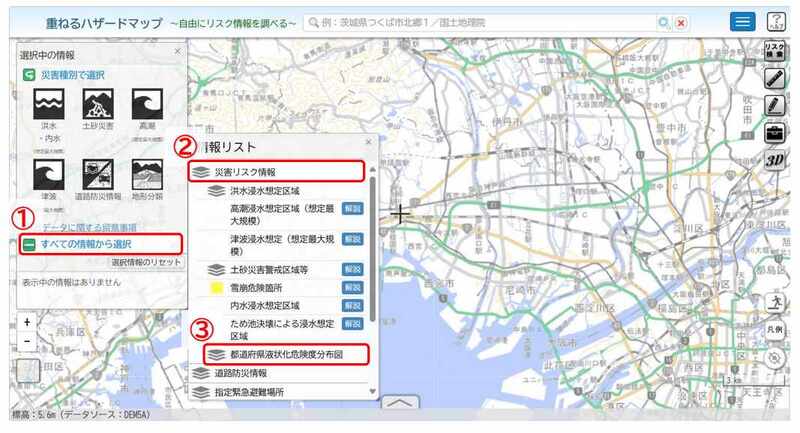Zoom in with the plus button
This screenshot has height=433, width=800.
pyautogui.click(x=28, y=322)
